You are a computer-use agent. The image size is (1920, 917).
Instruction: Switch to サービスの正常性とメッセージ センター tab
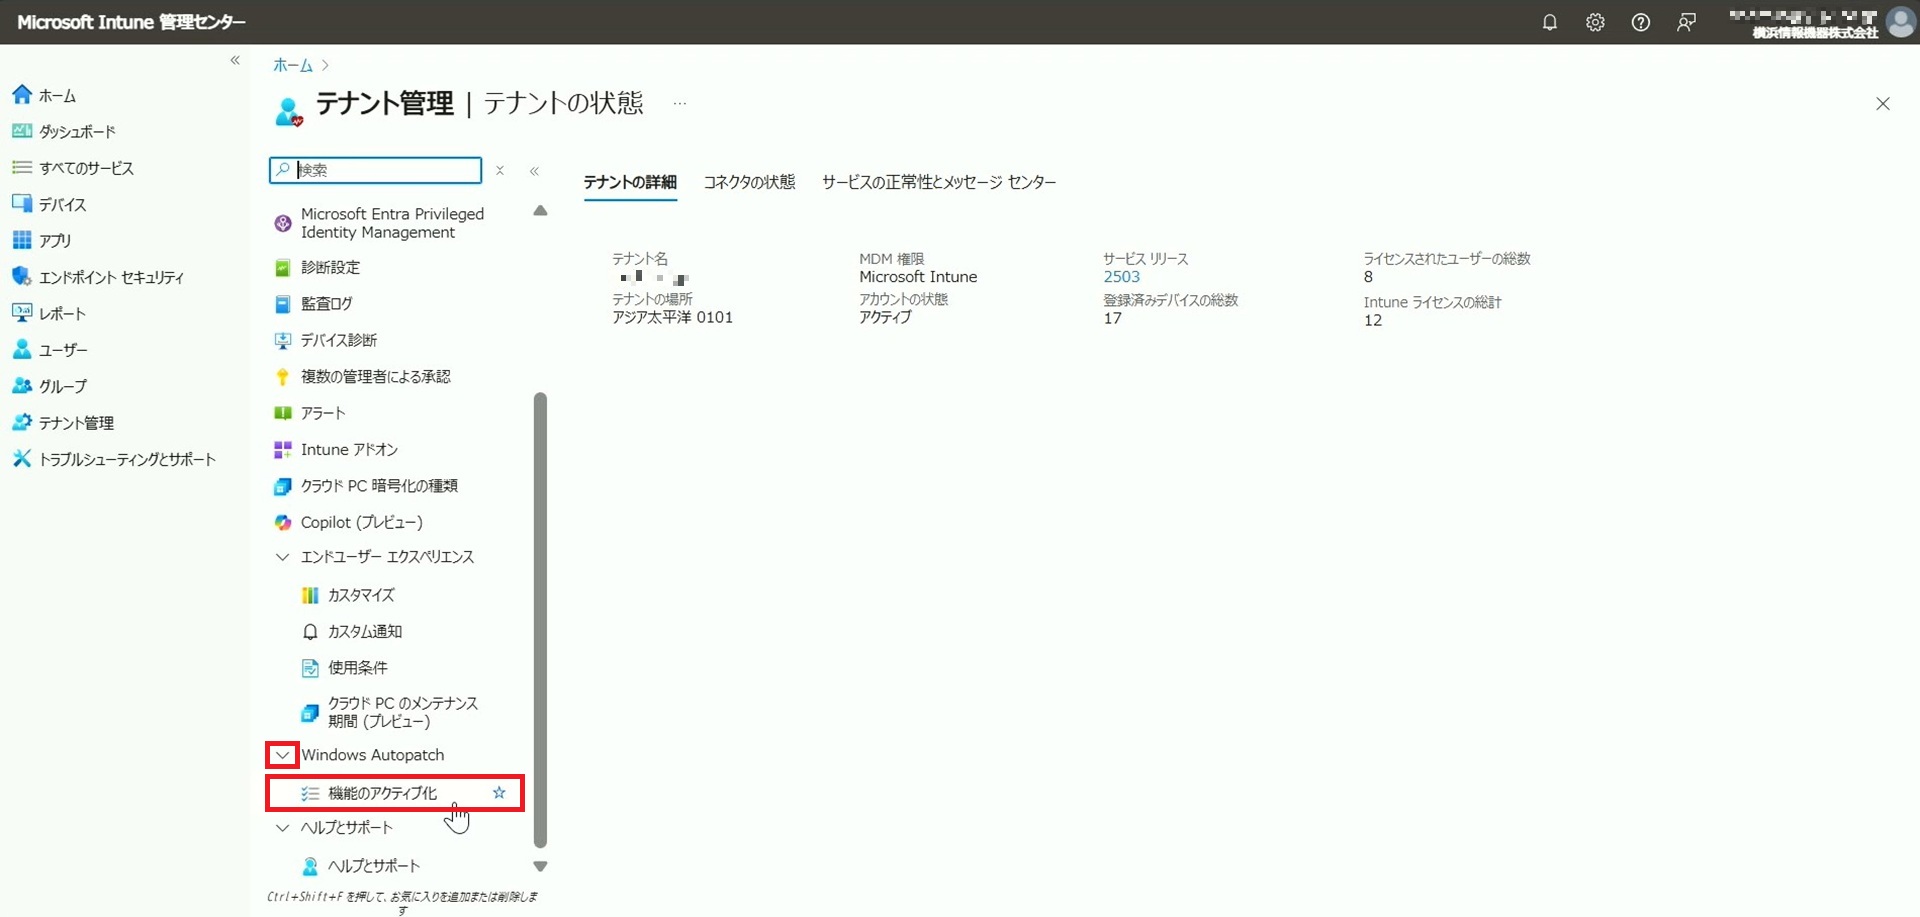(x=939, y=182)
